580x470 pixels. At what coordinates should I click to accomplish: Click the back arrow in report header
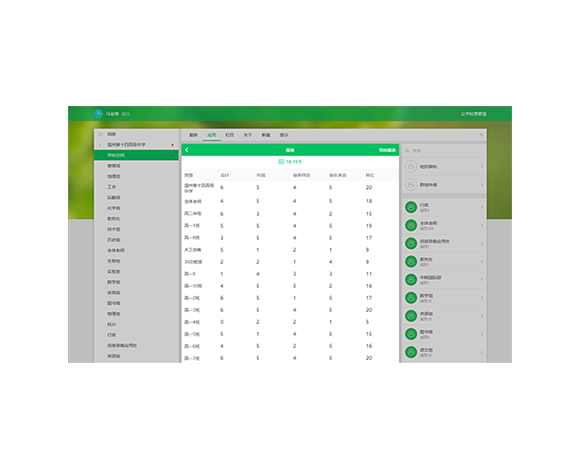pyautogui.click(x=187, y=150)
